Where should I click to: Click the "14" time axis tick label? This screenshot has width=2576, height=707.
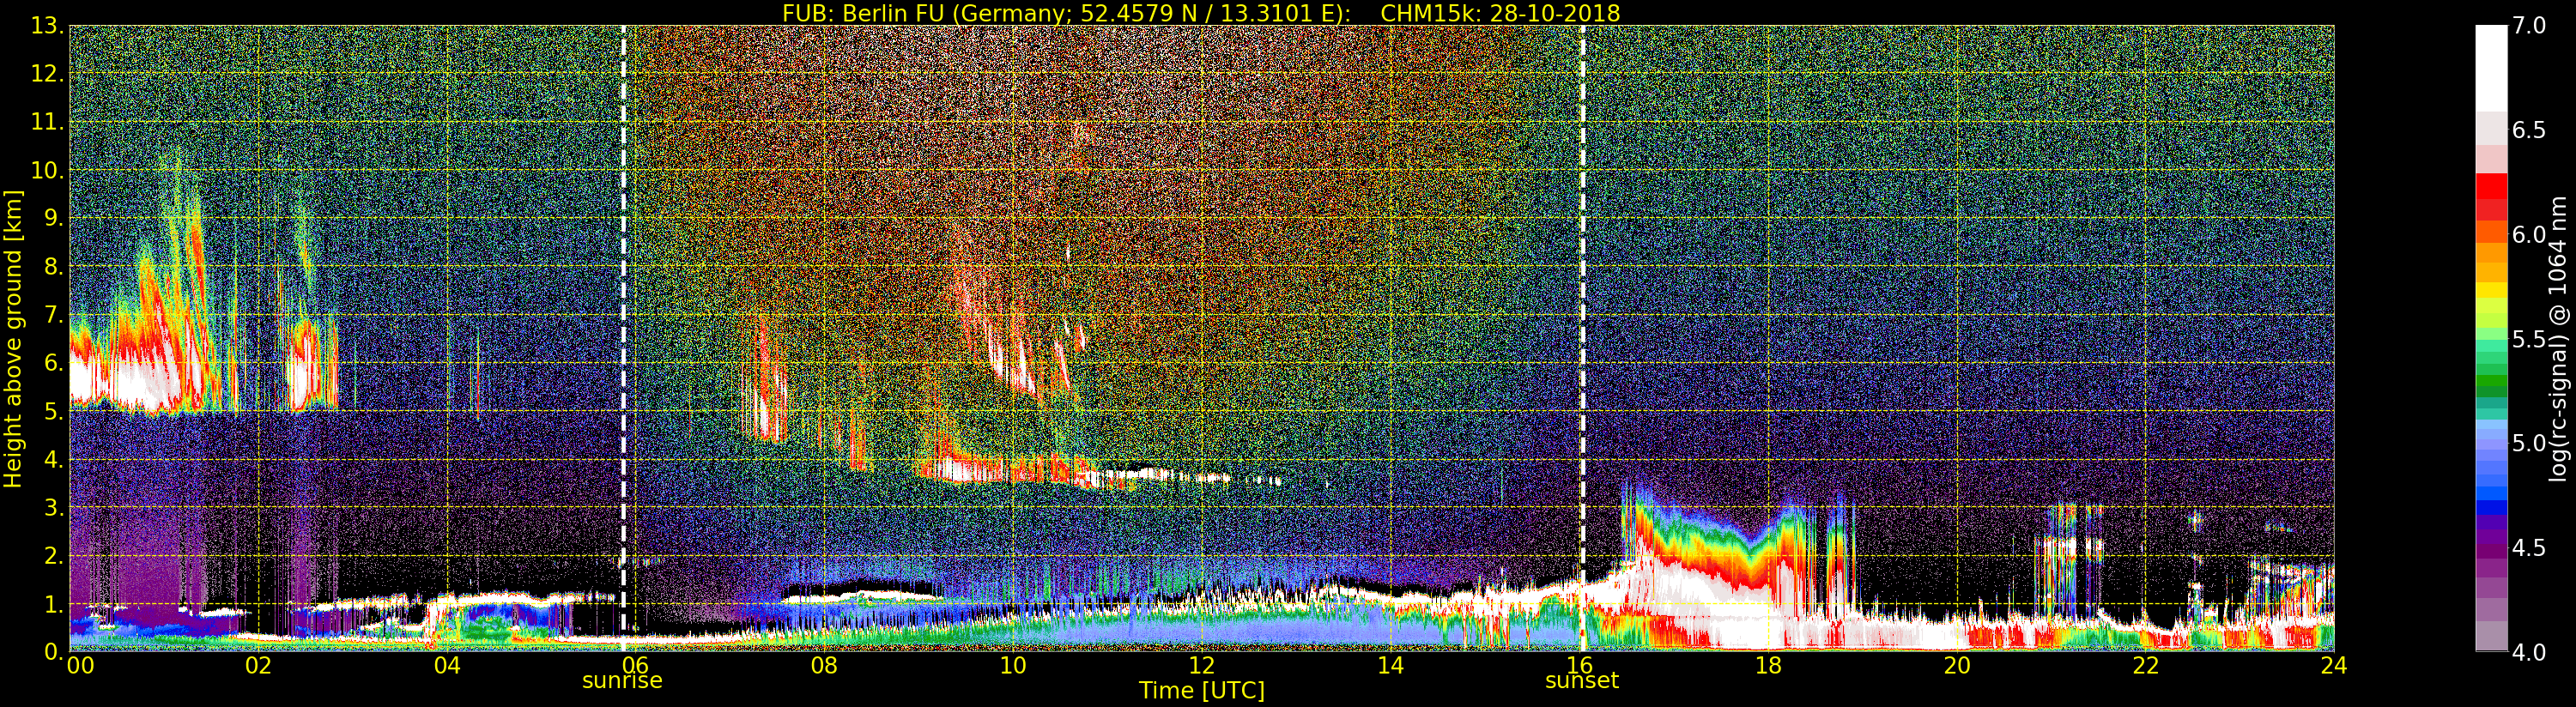pos(1391,665)
